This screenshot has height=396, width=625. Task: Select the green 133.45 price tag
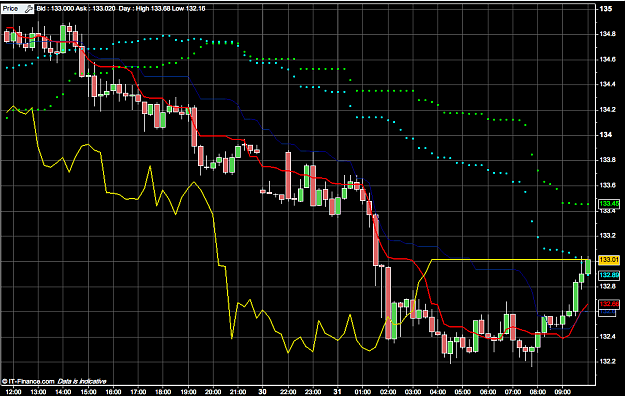pyautogui.click(x=609, y=204)
